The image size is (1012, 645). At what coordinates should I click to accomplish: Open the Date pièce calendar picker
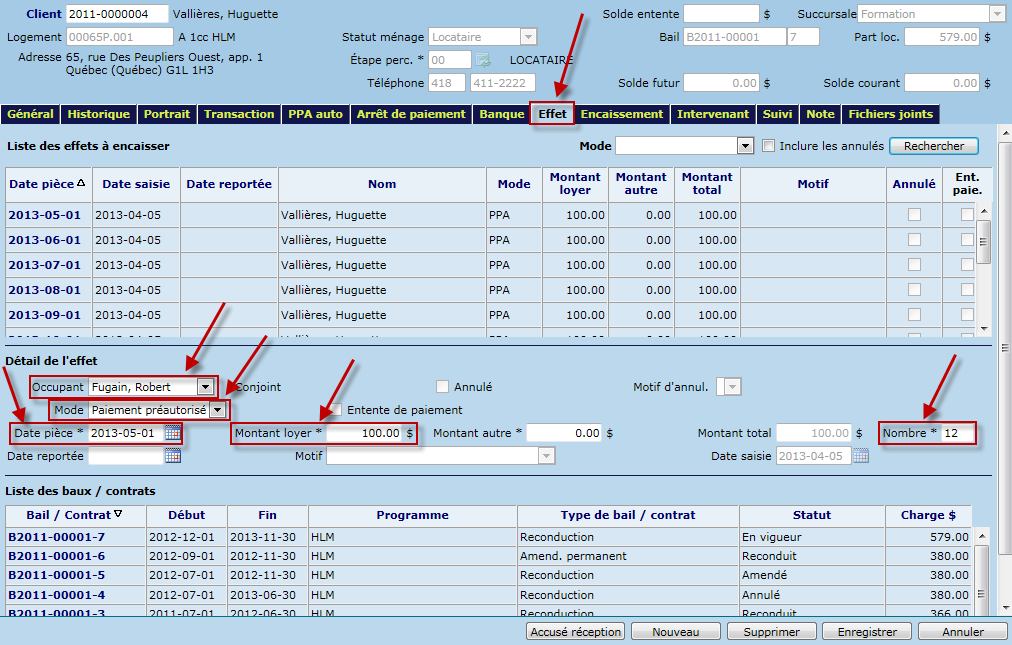[x=173, y=433]
